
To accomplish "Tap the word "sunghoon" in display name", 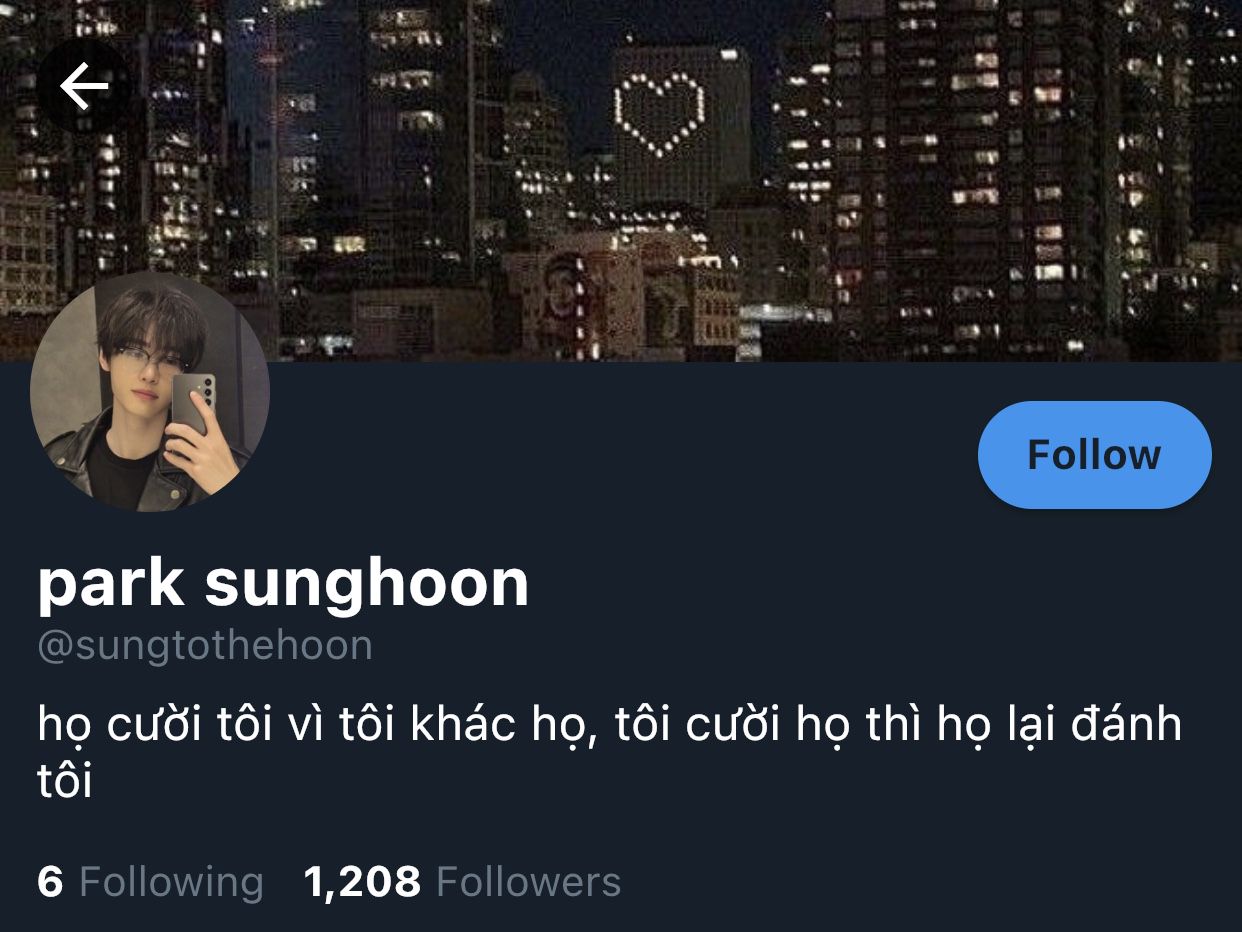I will [367, 583].
